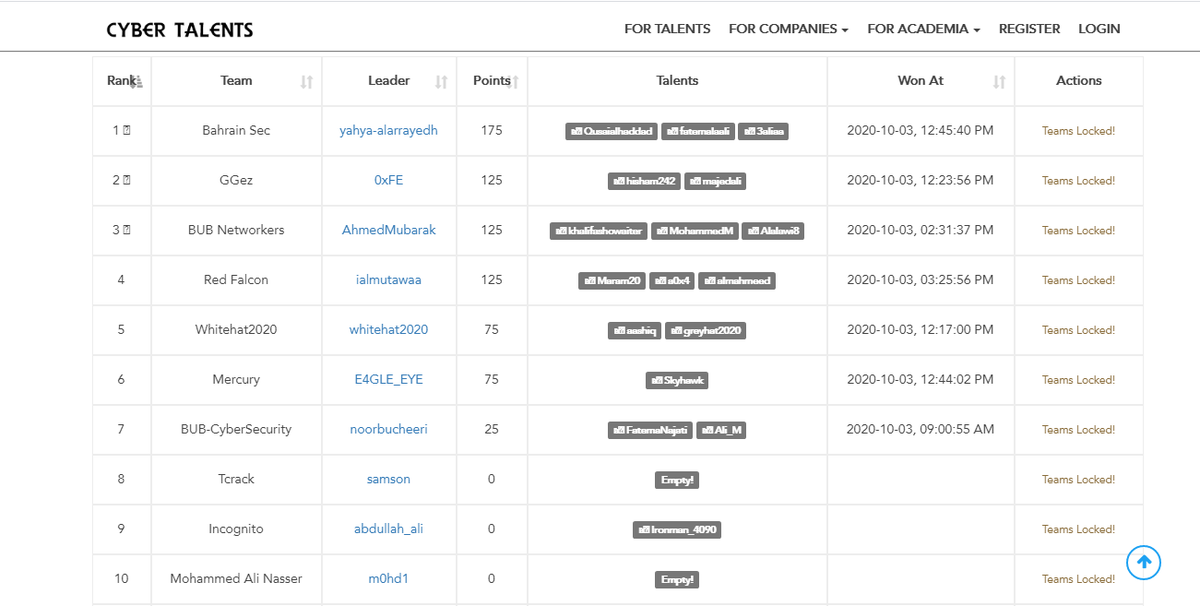Sort table by Rank column icon
This screenshot has width=1200, height=606.
point(138,82)
